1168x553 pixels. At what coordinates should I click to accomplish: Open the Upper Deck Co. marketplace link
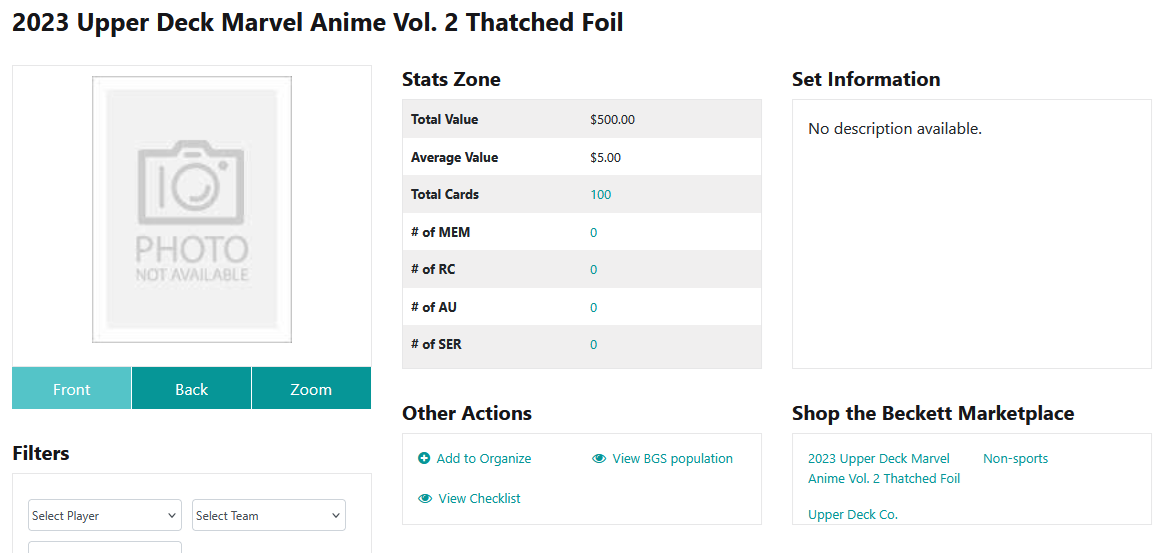[x=853, y=514]
